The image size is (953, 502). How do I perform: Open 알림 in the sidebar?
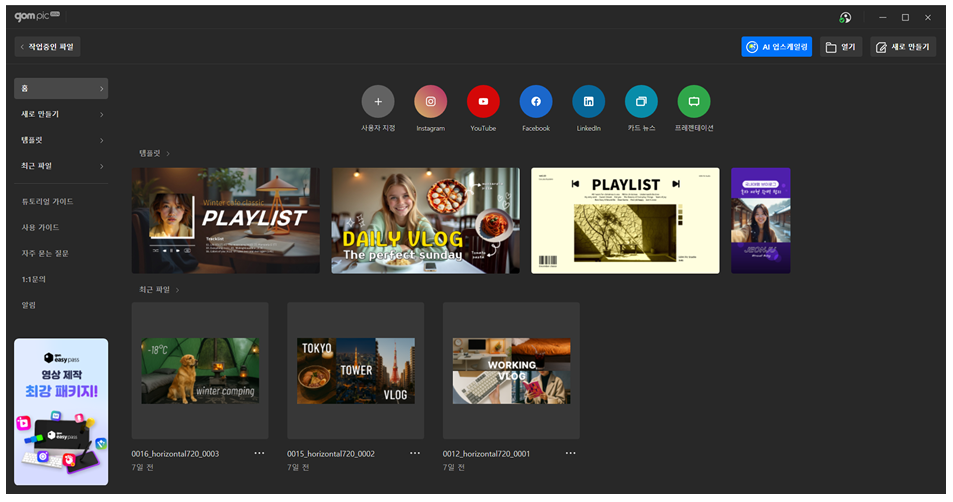(x=29, y=305)
